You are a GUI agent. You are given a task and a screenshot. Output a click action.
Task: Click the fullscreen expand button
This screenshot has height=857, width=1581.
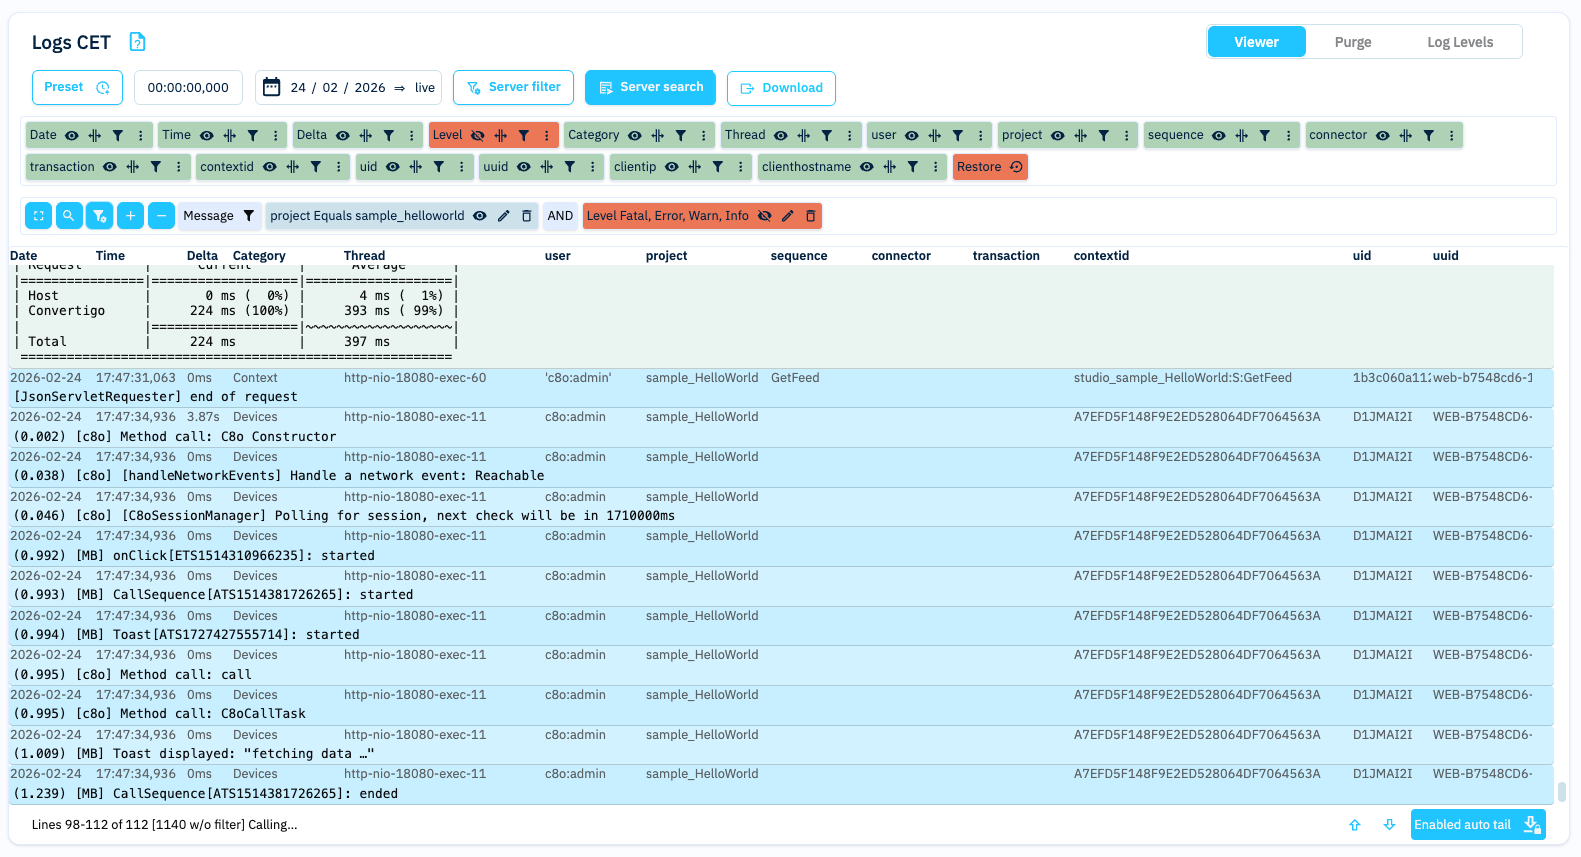38,216
